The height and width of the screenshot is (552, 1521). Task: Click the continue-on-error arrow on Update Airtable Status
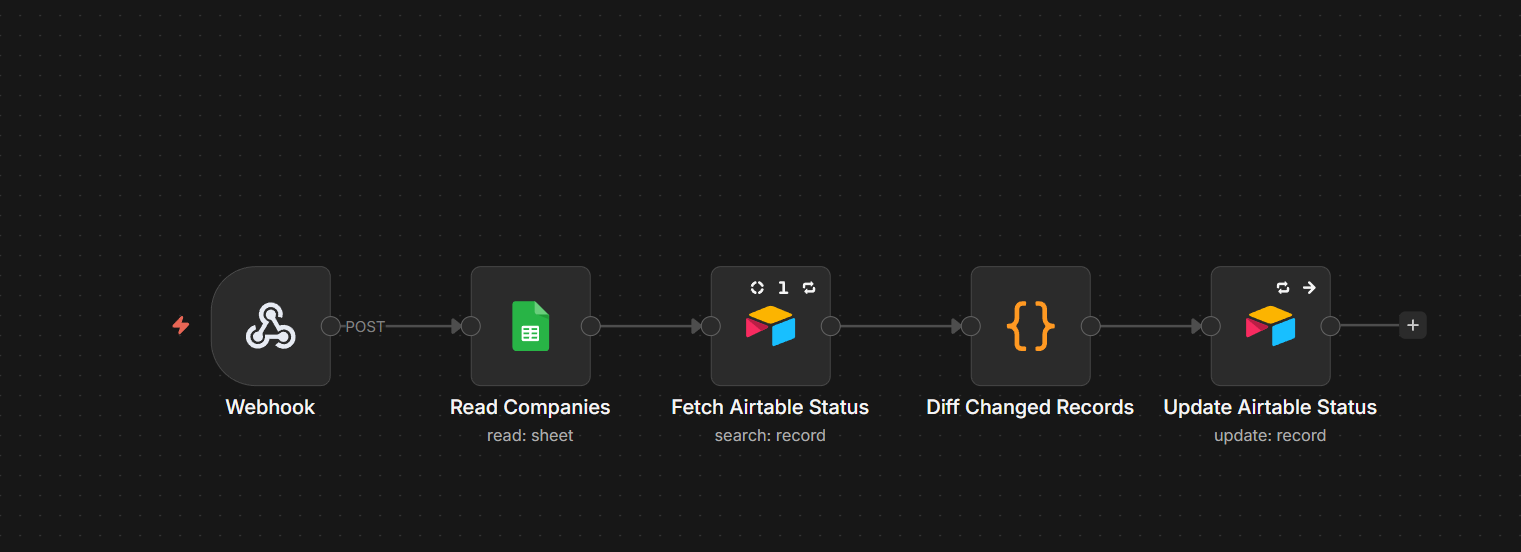point(1309,288)
